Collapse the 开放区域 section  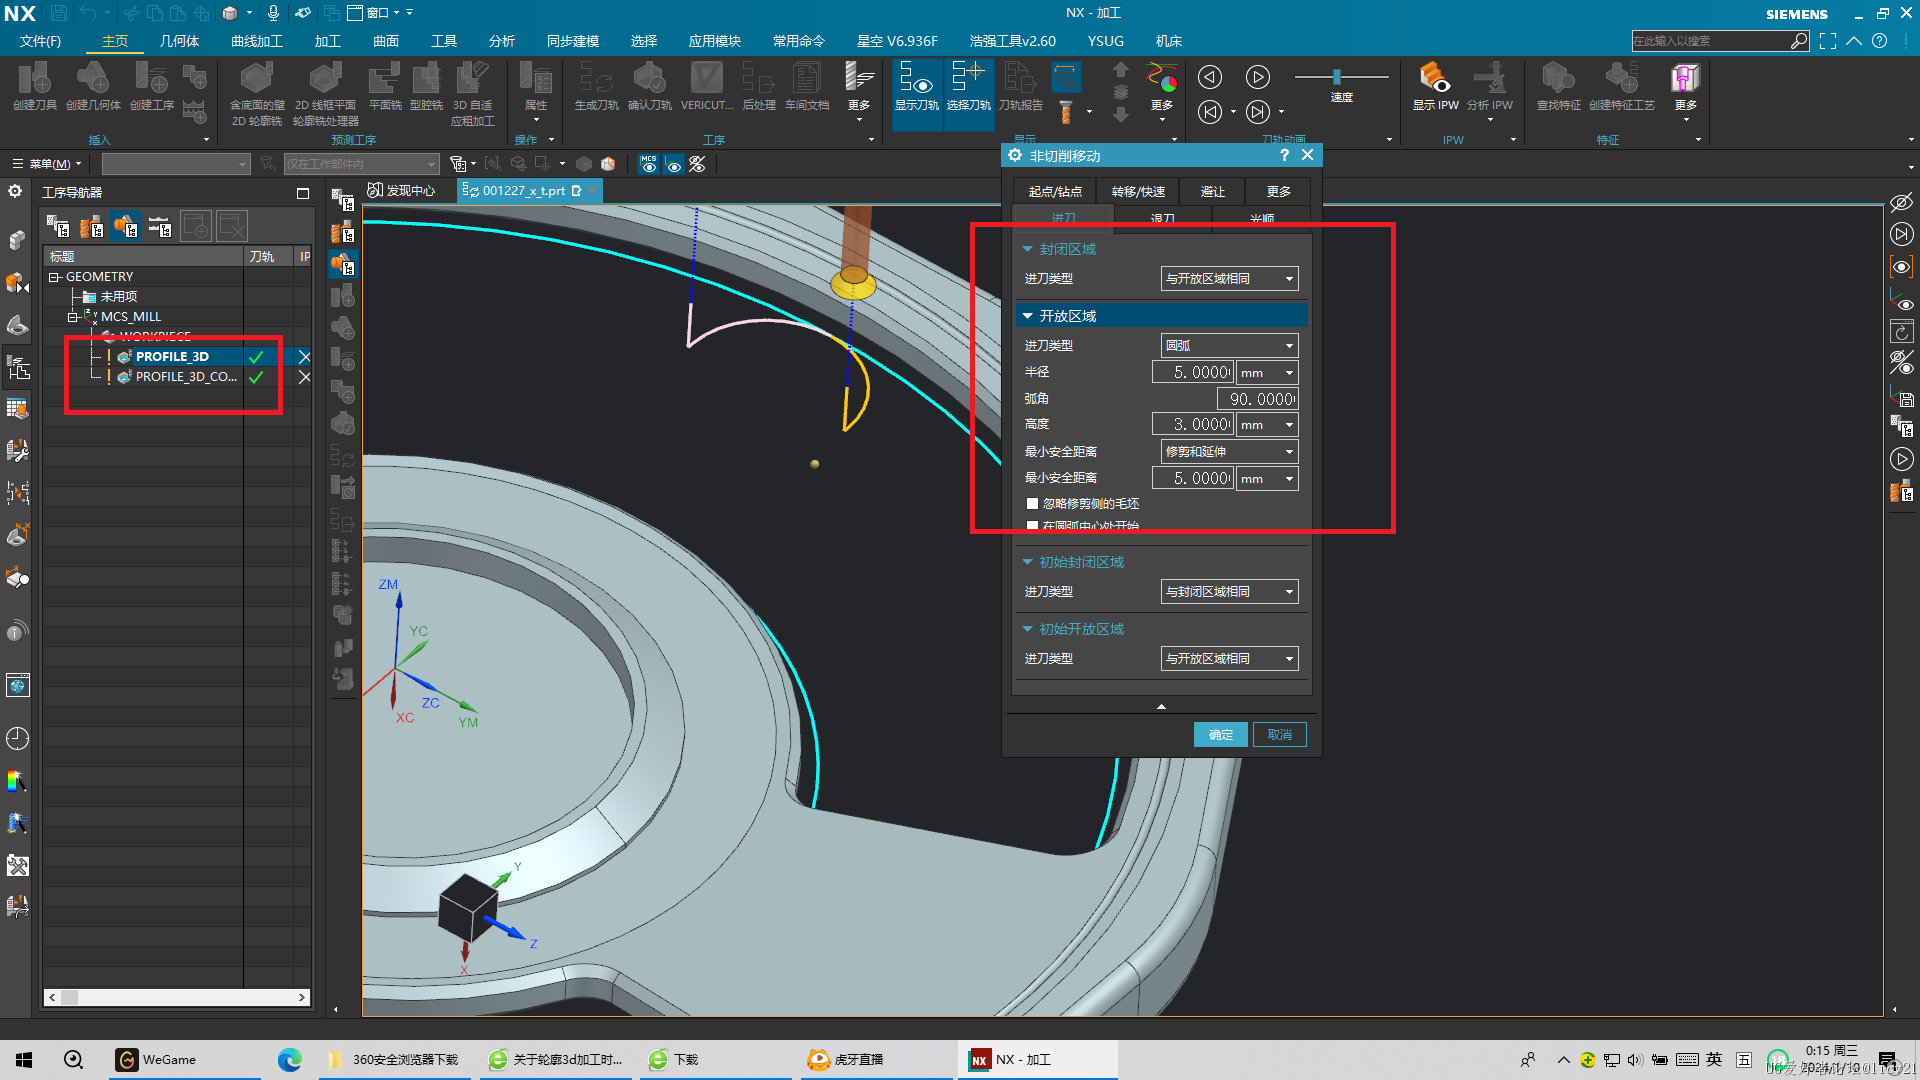coord(1027,316)
